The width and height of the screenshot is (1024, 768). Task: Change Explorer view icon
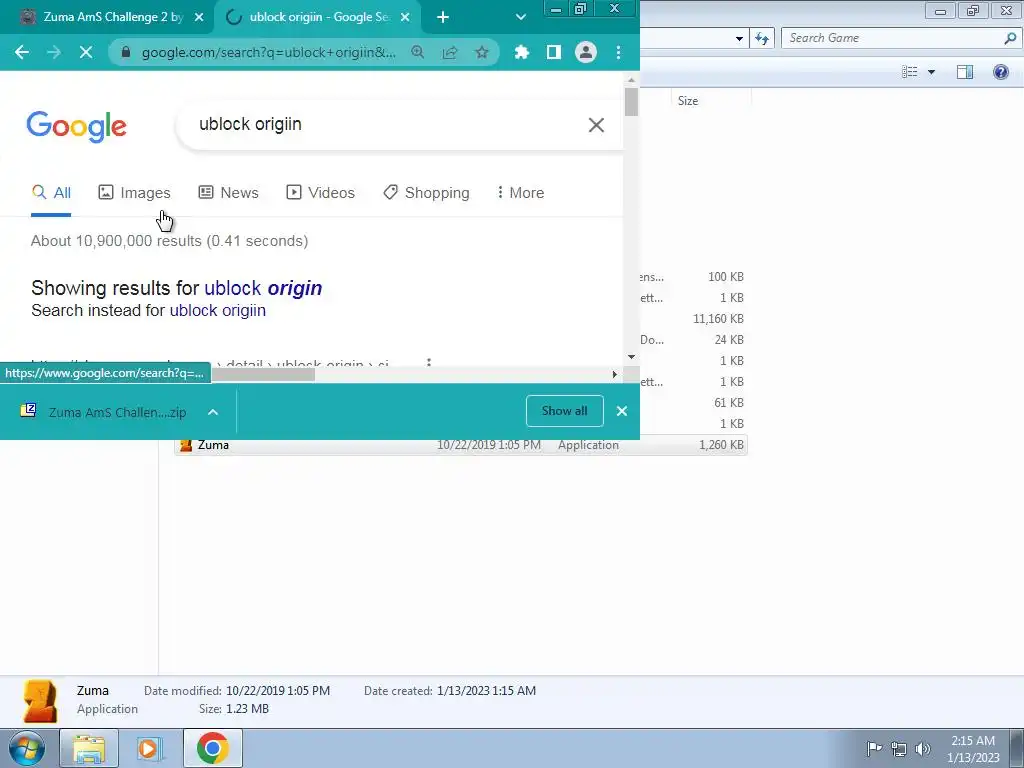coord(910,72)
